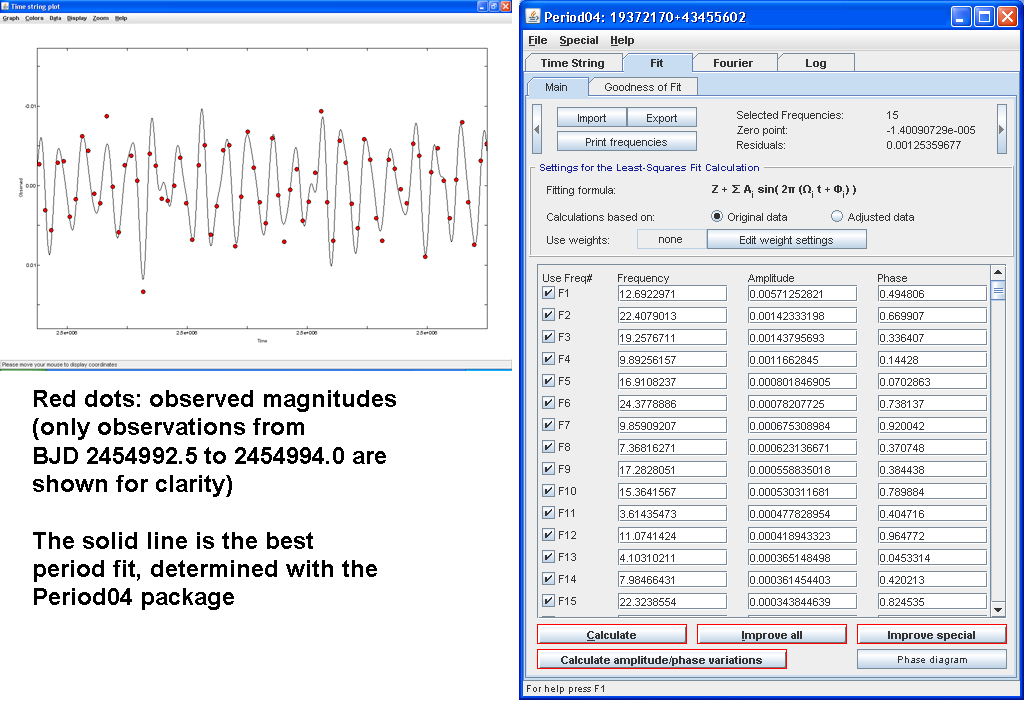This screenshot has width=1024, height=719.
Task: Switch to the Time String tab
Action: [x=573, y=63]
